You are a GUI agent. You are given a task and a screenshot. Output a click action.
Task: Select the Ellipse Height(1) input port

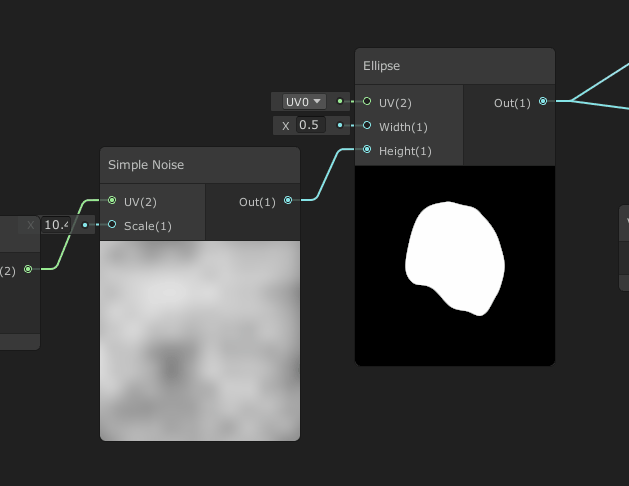367,150
